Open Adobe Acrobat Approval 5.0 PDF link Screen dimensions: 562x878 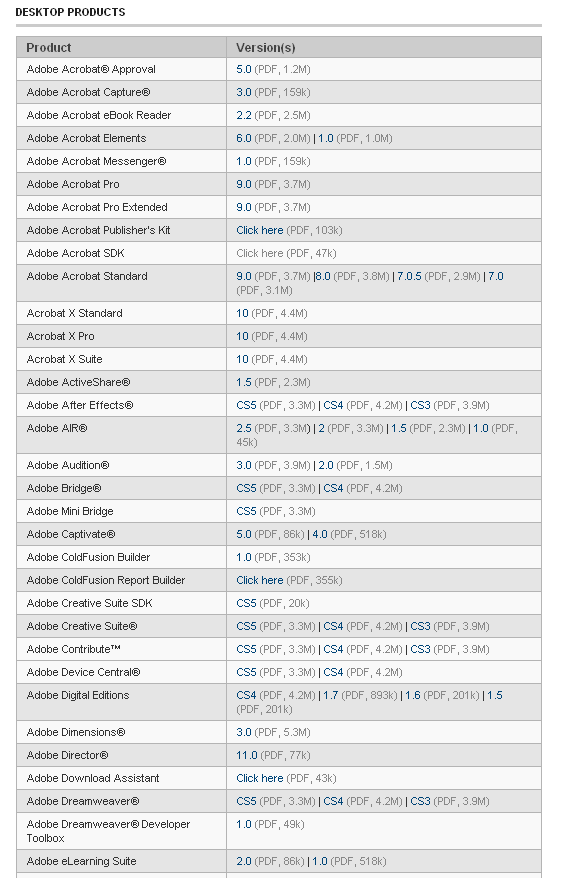coord(243,69)
